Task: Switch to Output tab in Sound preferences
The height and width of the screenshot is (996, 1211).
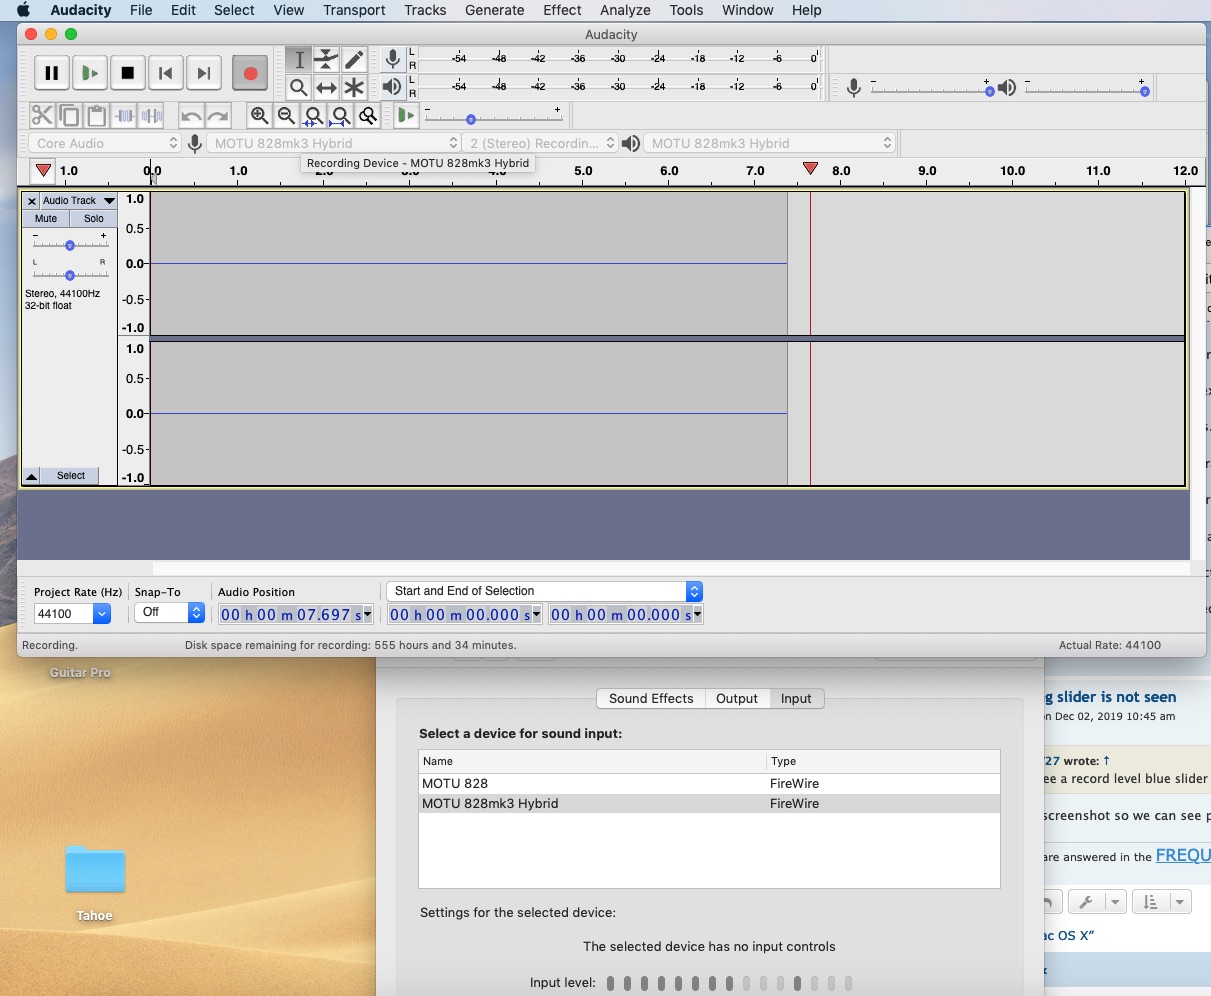Action: pyautogui.click(x=737, y=698)
